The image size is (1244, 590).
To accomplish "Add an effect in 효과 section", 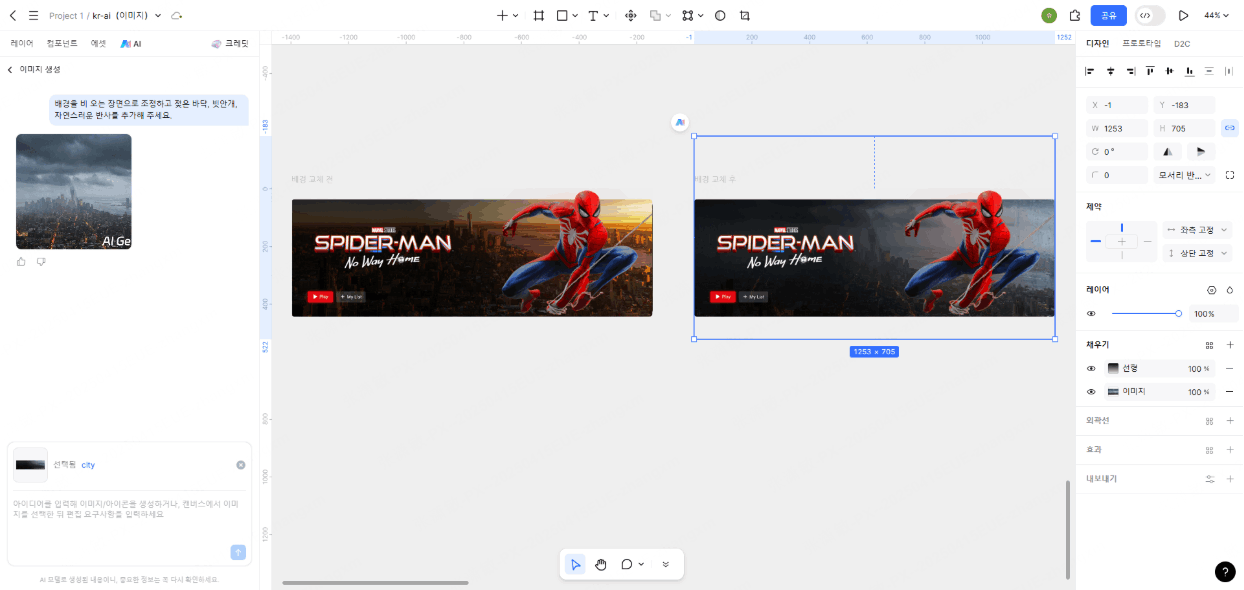I will (1230, 450).
